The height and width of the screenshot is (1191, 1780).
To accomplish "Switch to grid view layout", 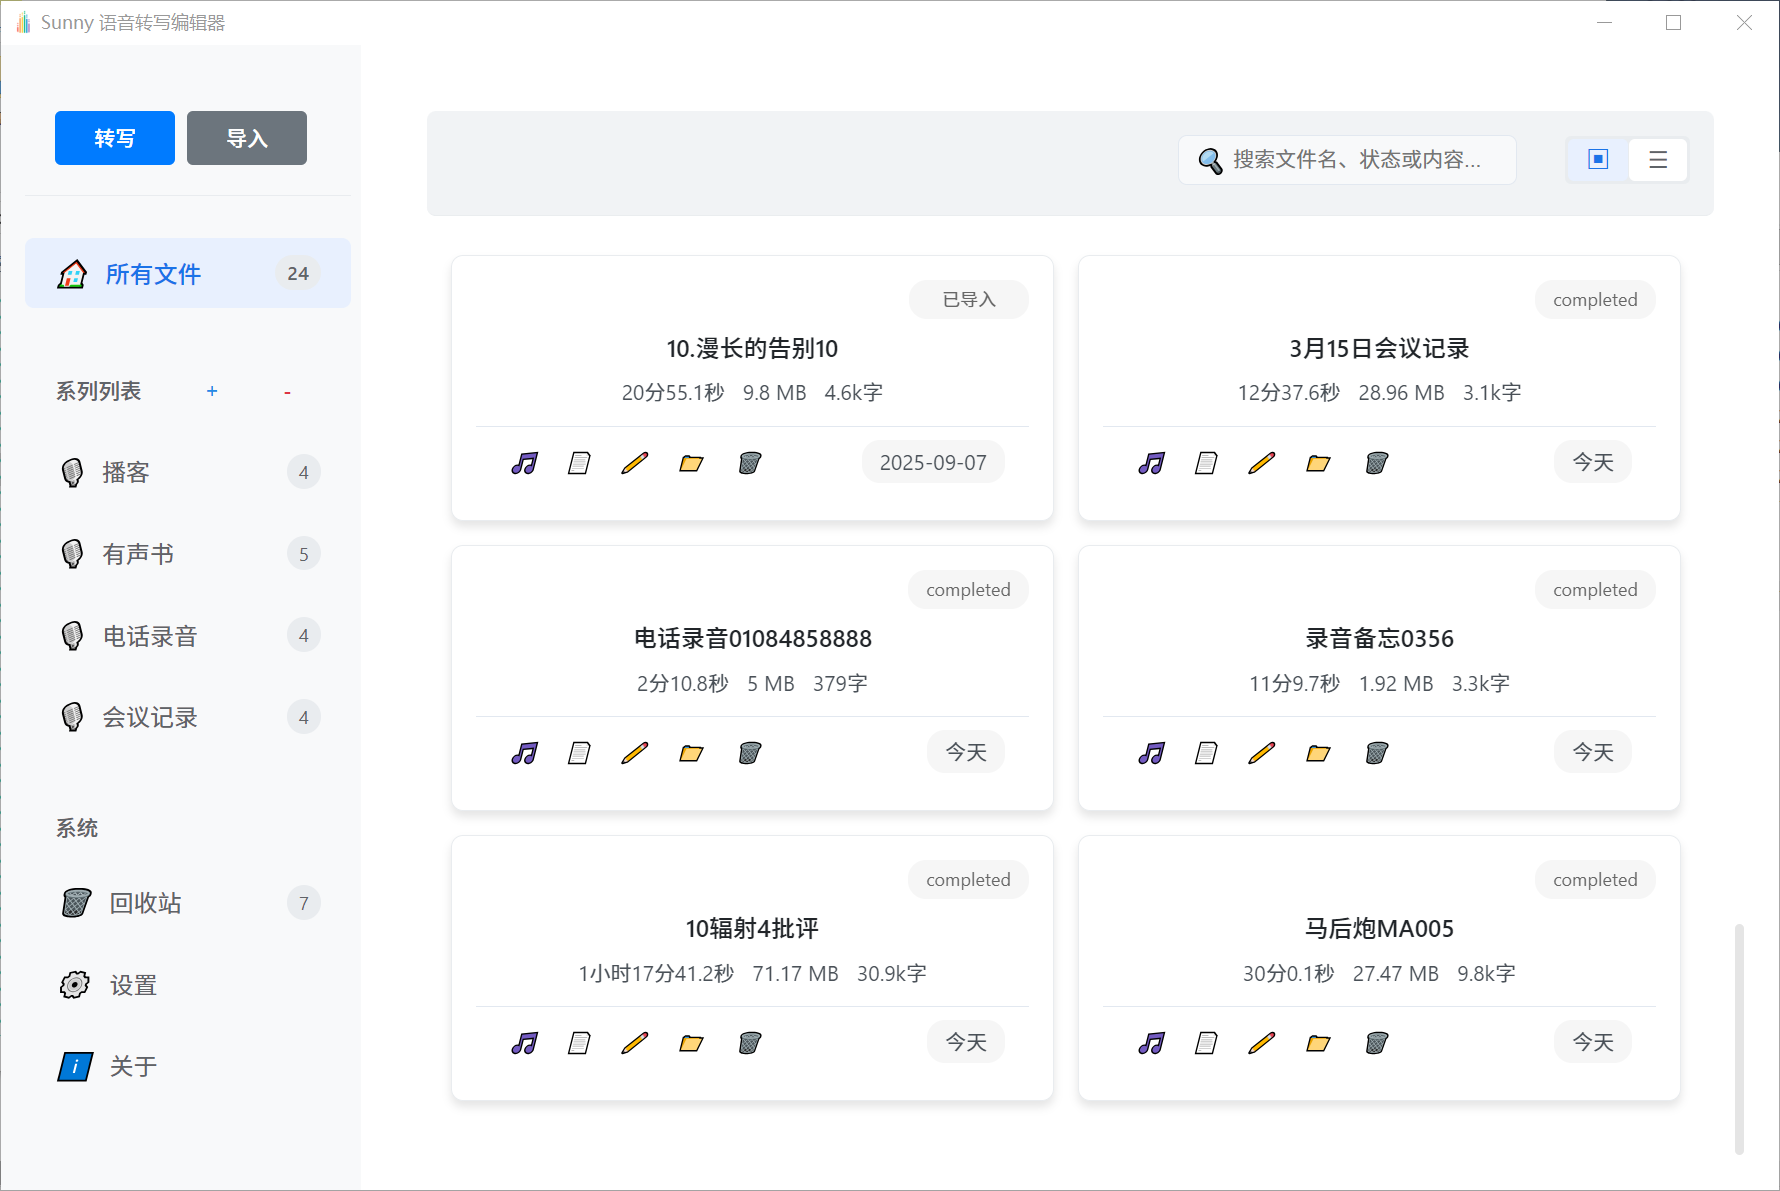I will point(1596,159).
